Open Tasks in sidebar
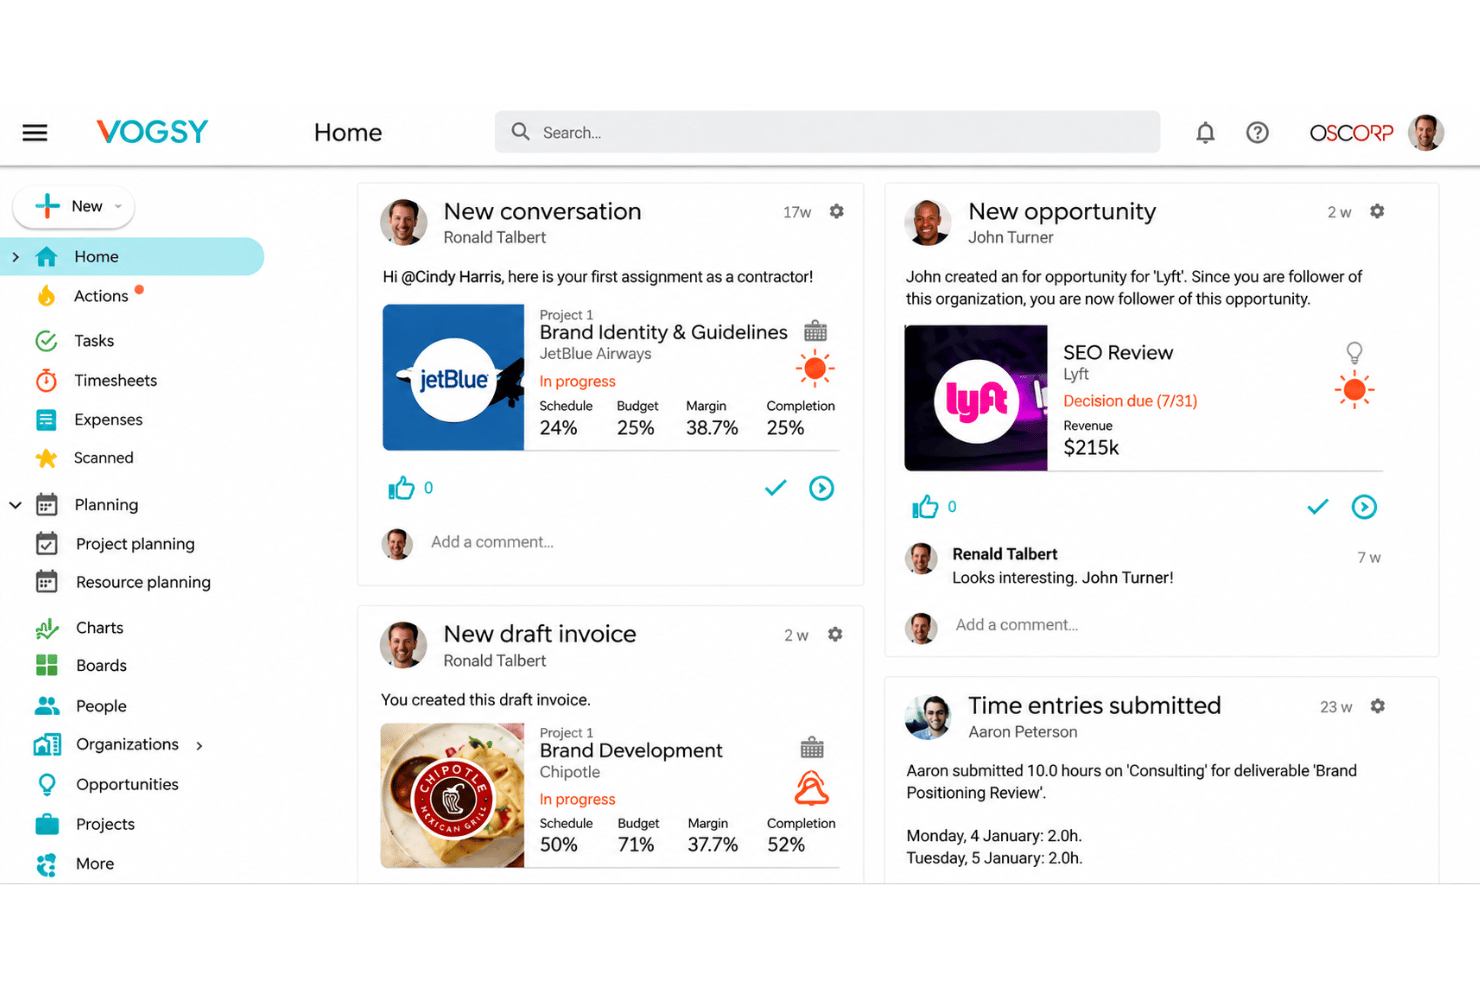Viewport: 1480px width, 987px height. [94, 341]
